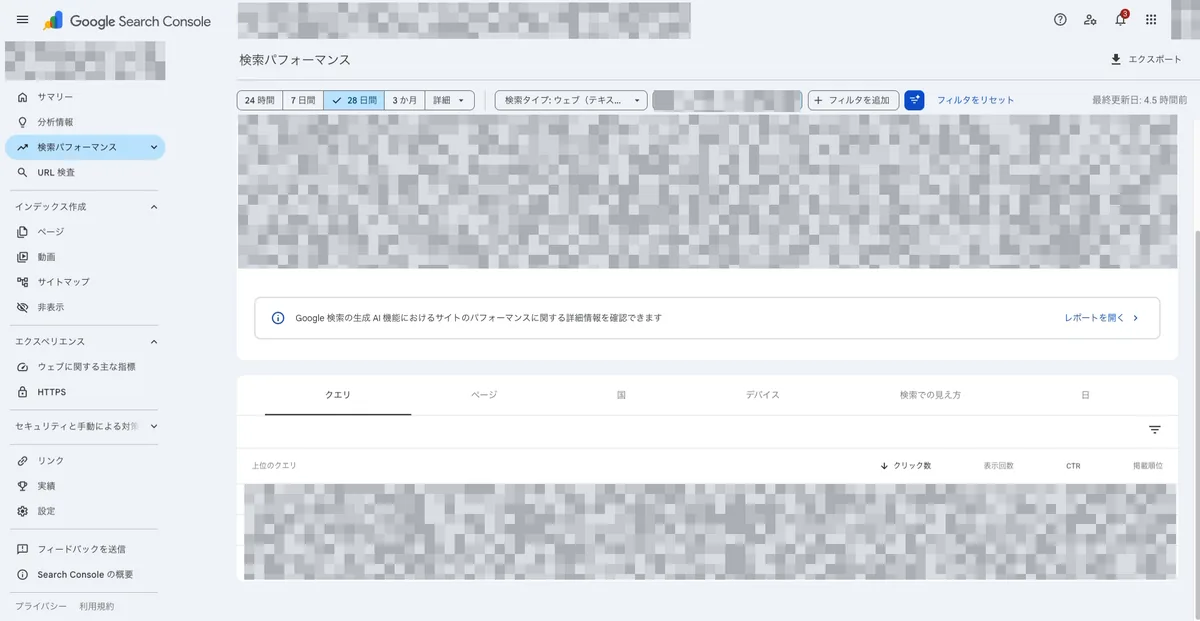Click the links icon beside リンク
Screen dimensions: 1200x621
click(x=22, y=461)
